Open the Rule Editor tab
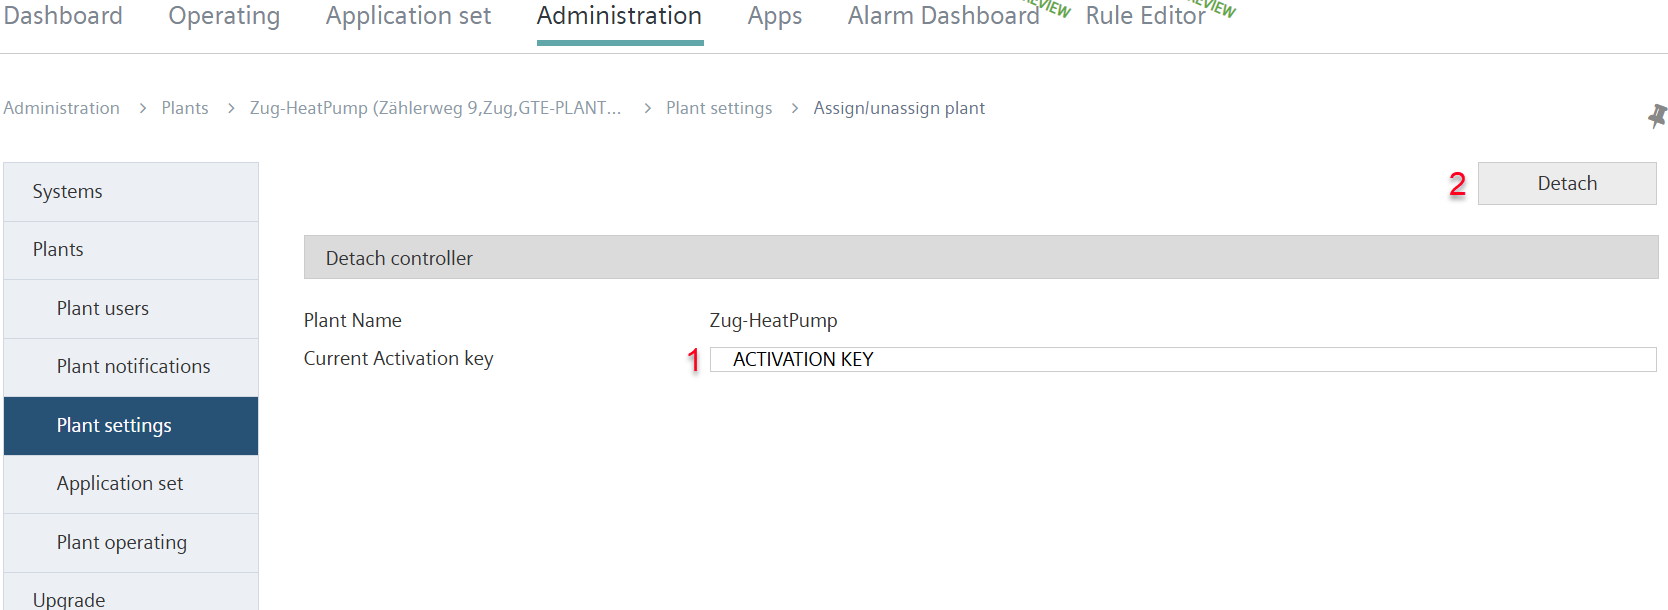Viewport: 1668px width, 610px height. pos(1146,16)
